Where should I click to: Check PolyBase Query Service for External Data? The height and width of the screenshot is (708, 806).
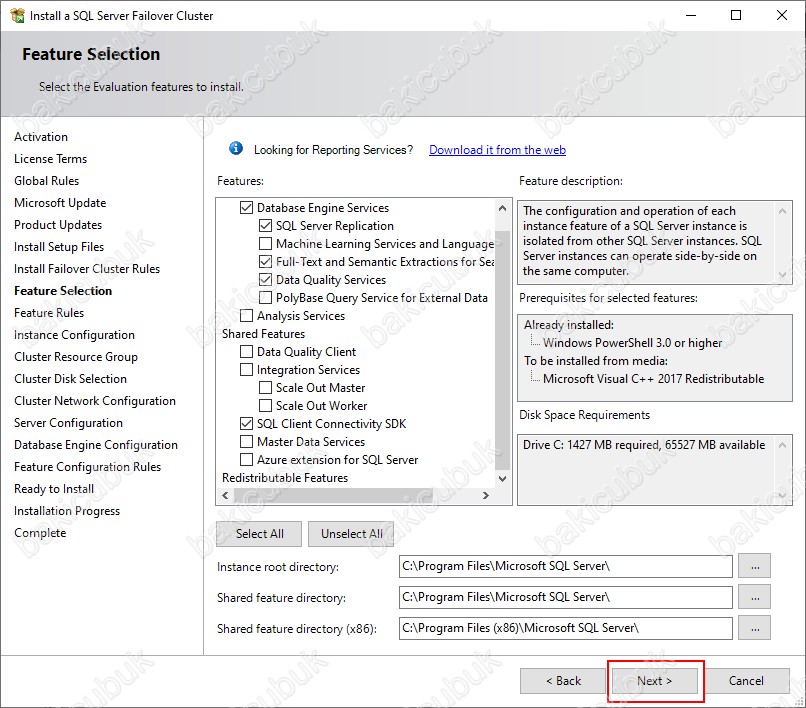(265, 298)
